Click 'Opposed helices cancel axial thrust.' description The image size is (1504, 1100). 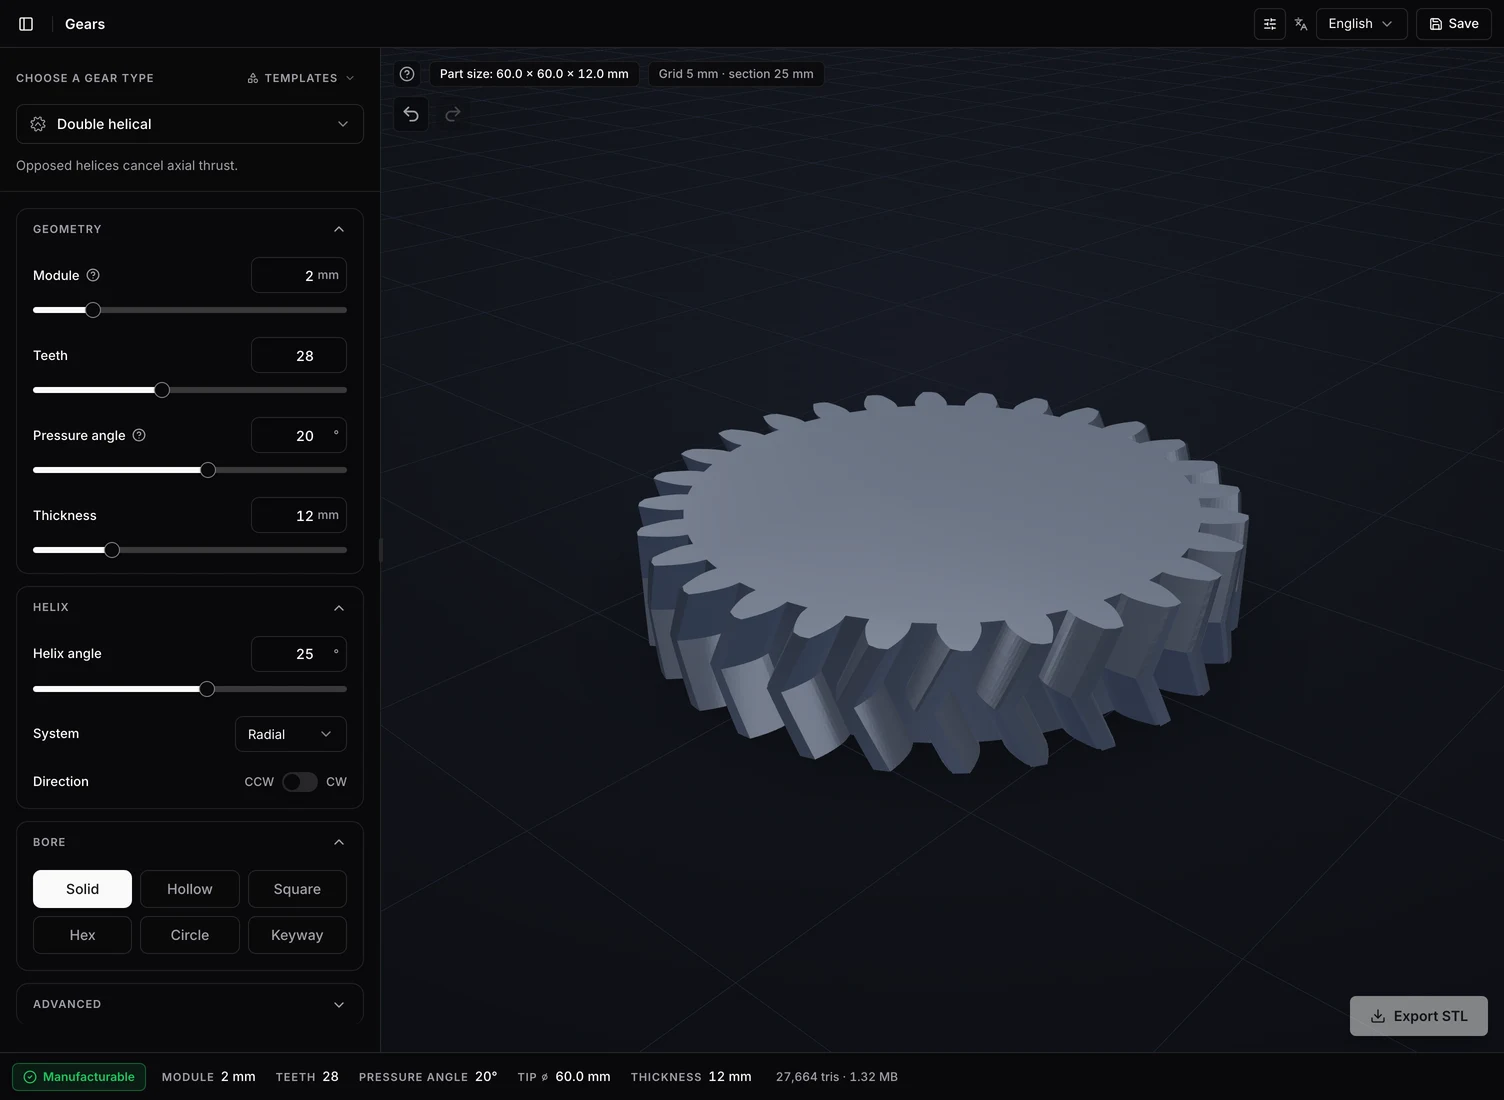pos(127,166)
